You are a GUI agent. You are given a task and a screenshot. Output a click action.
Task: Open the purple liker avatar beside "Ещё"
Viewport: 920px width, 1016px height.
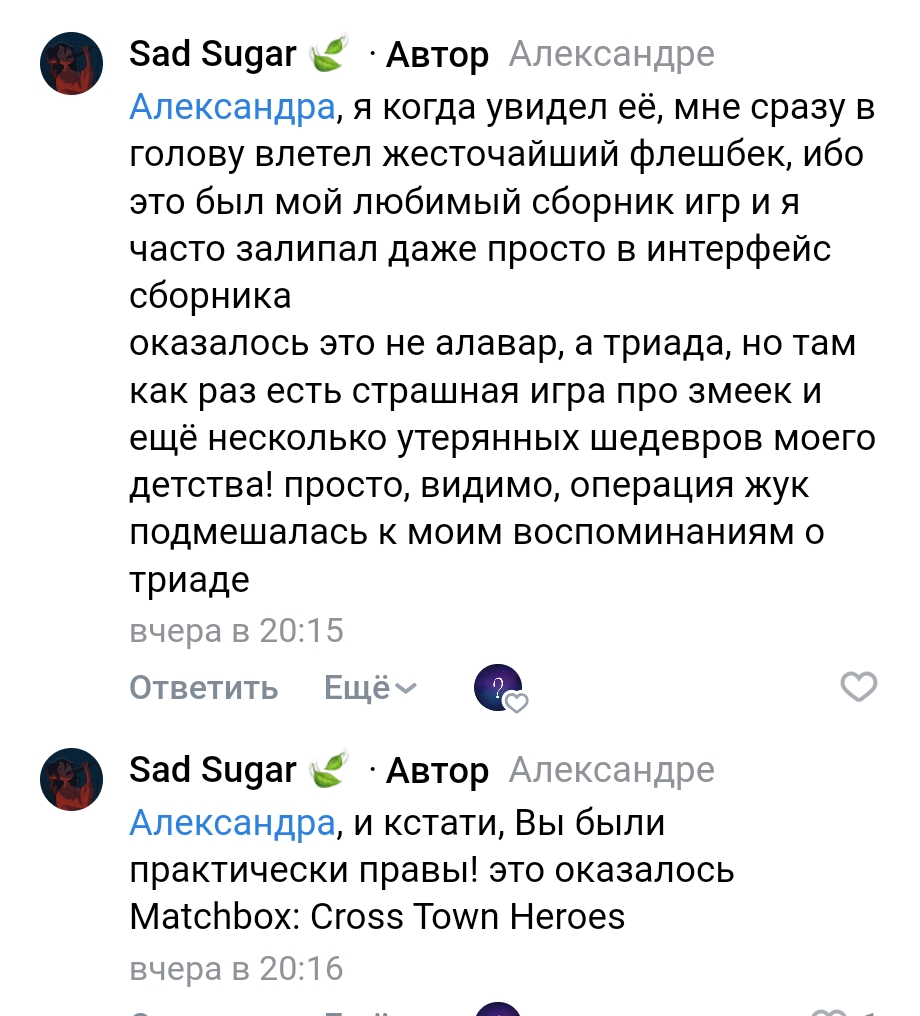point(498,688)
